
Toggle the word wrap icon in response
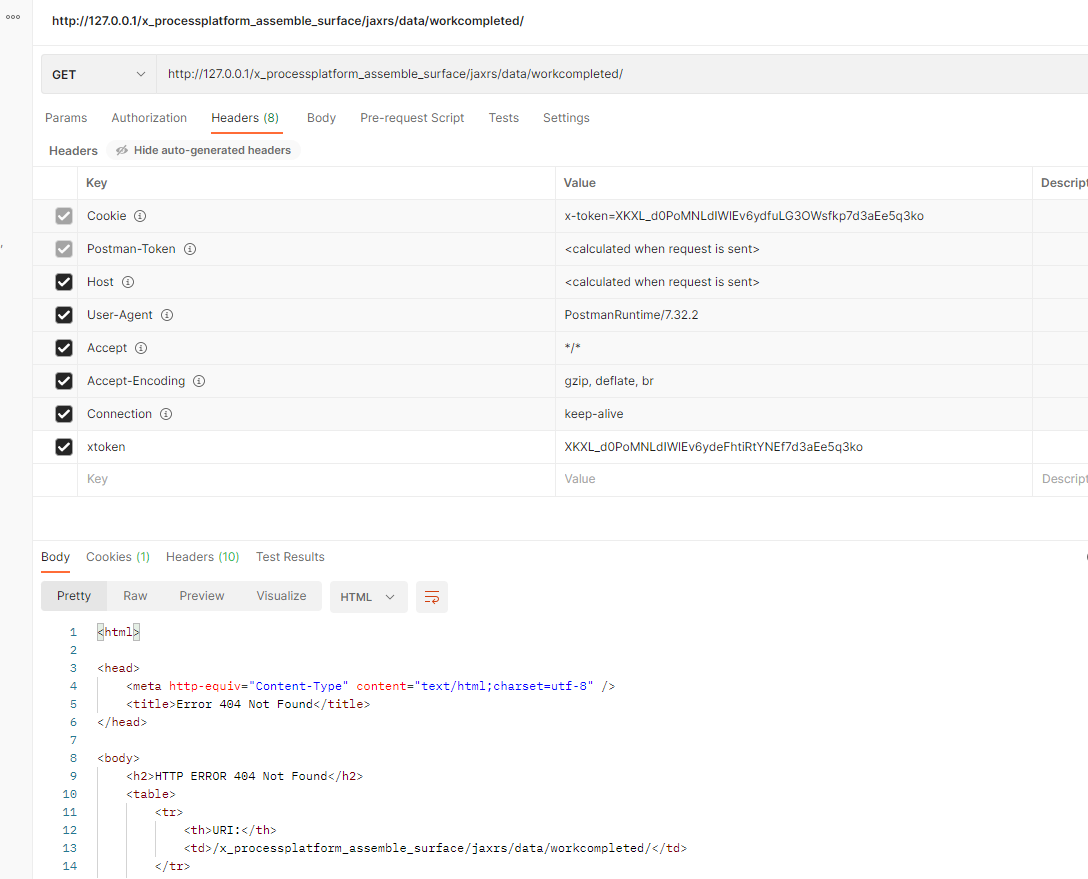[432, 597]
